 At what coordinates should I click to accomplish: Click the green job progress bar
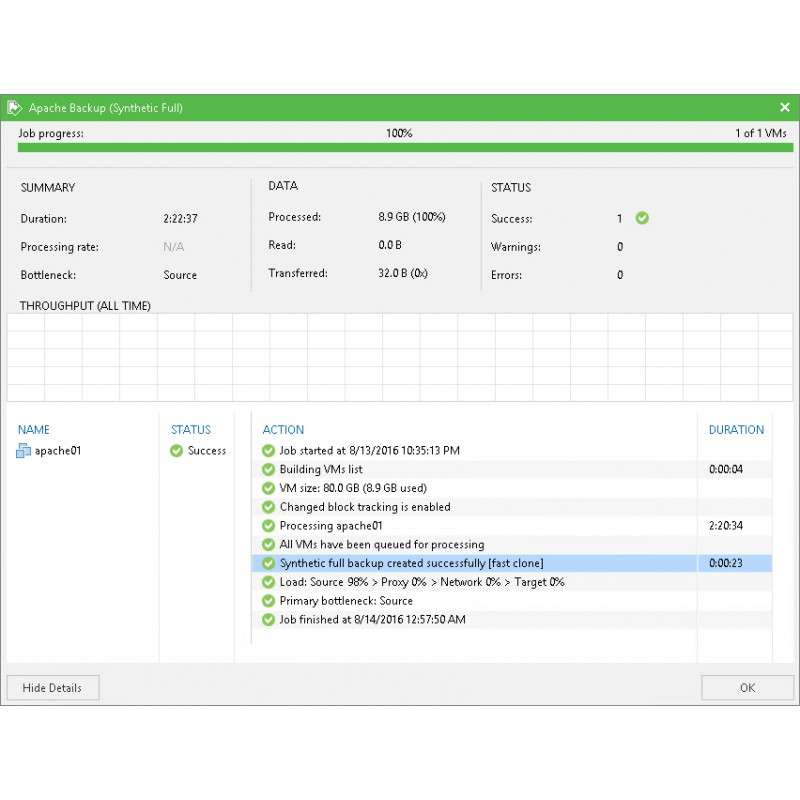point(405,147)
